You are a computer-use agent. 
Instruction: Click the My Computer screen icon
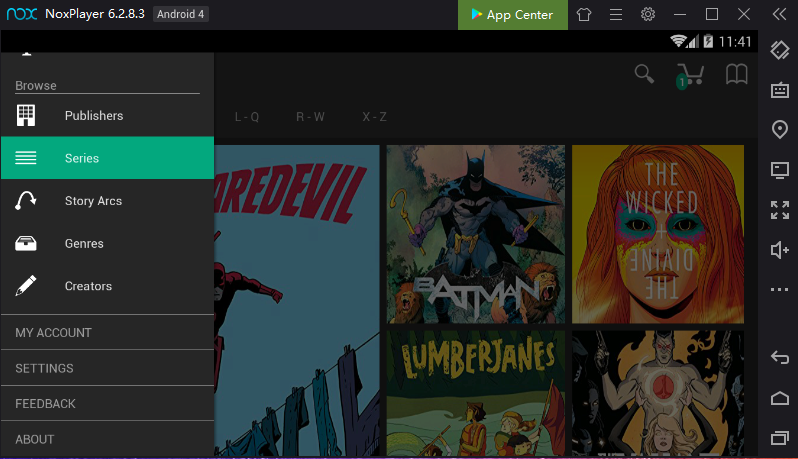779,169
